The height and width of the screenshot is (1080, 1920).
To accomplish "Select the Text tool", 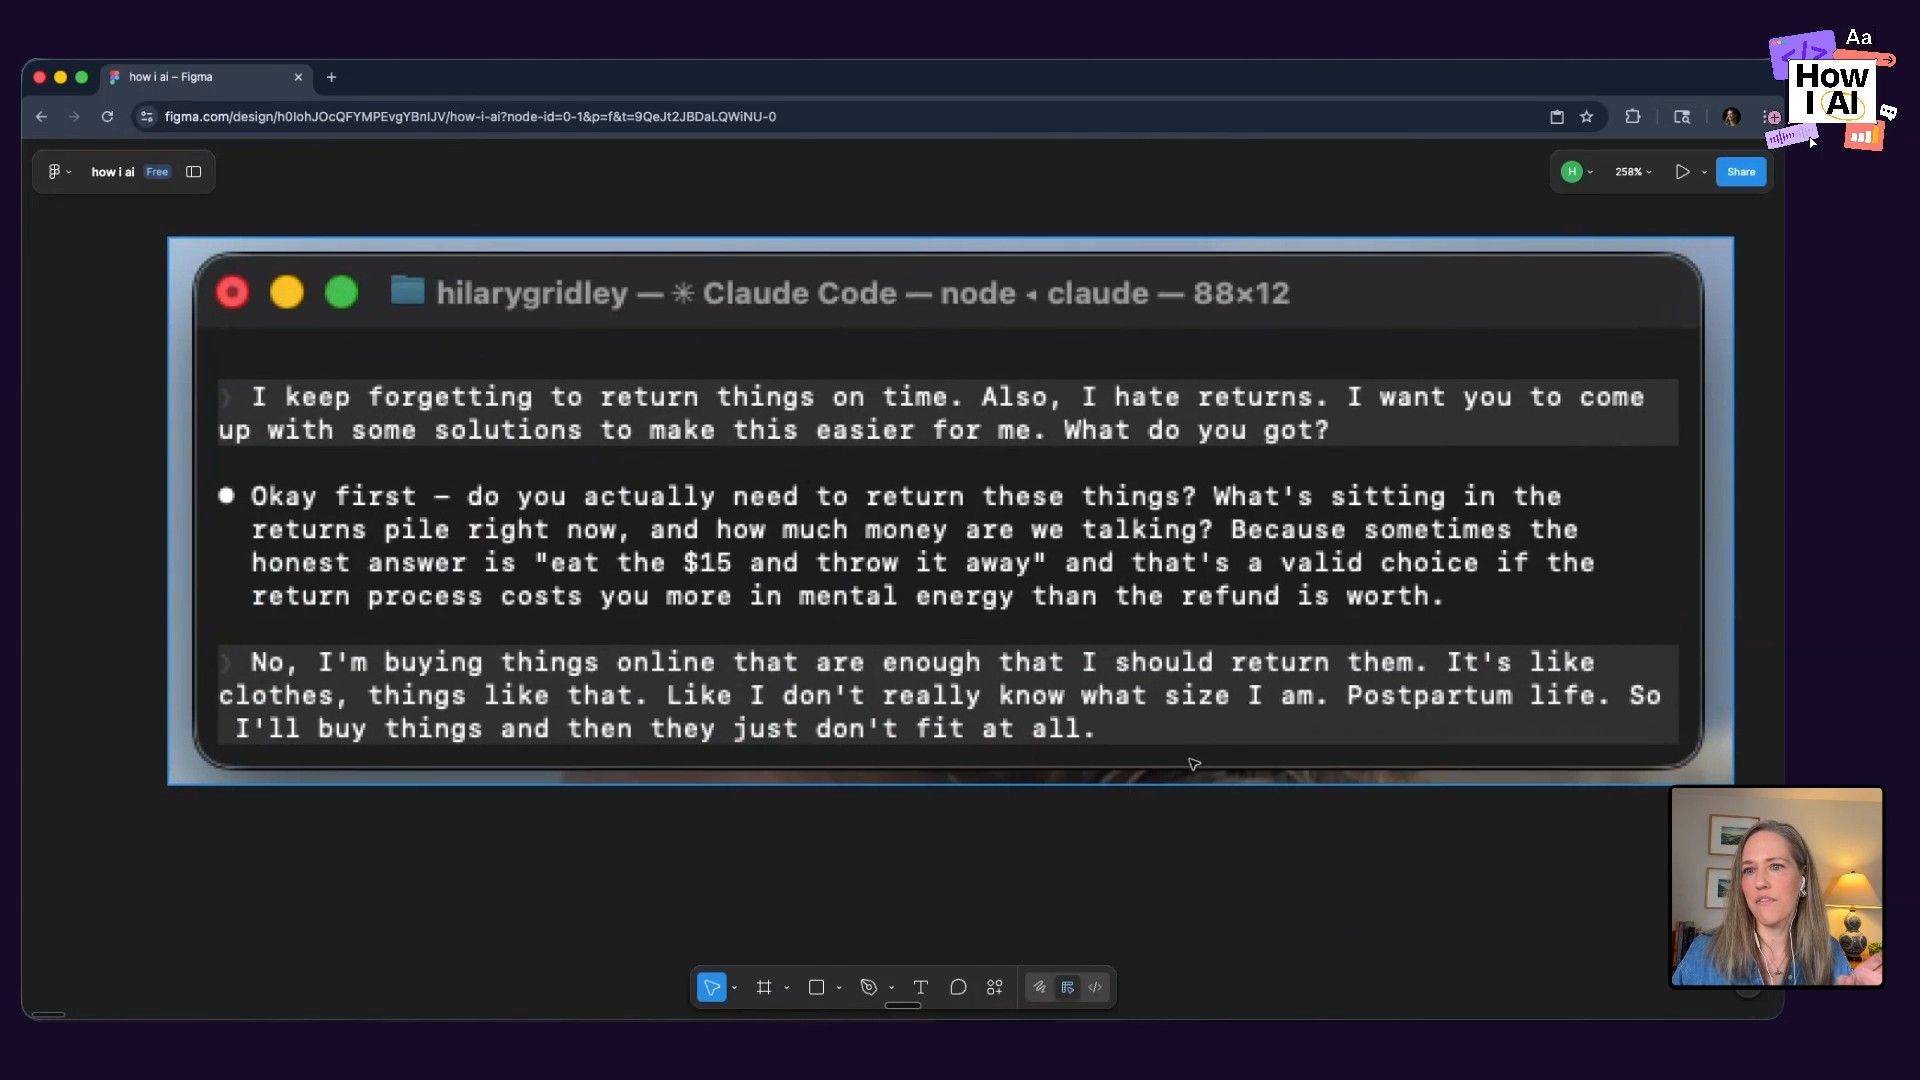I will point(921,987).
